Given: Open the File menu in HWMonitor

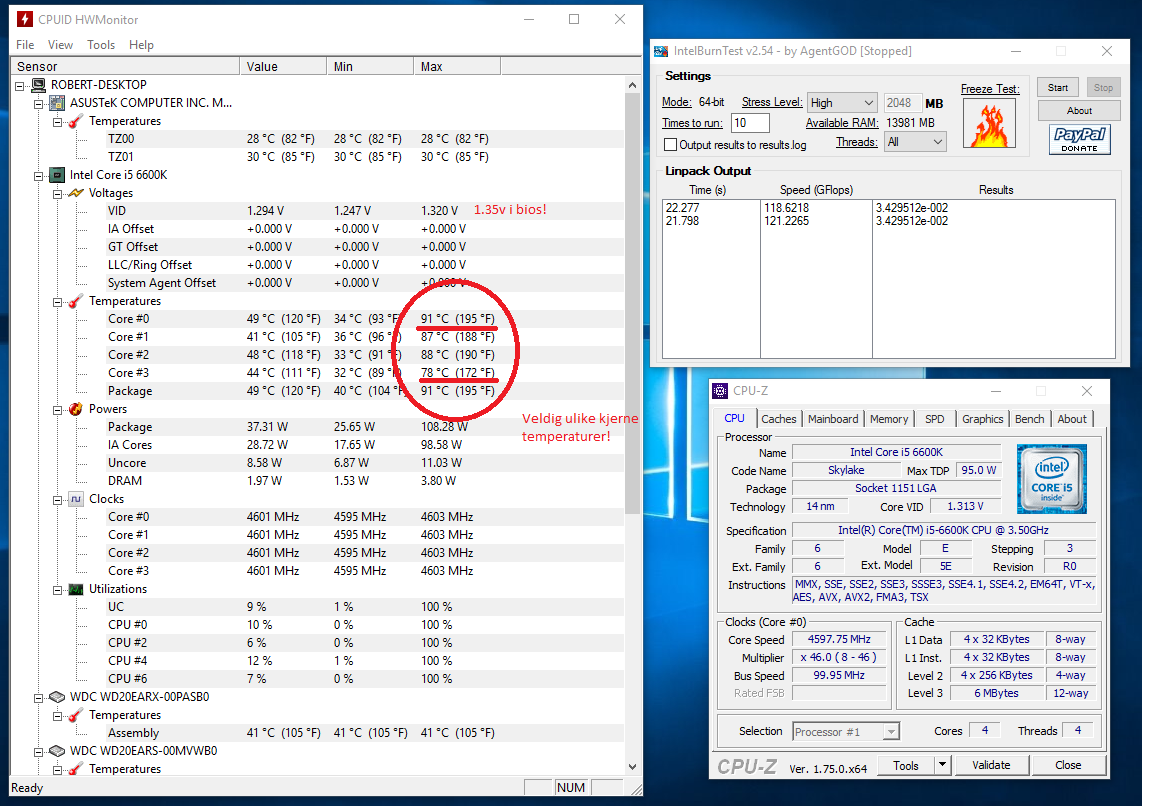Looking at the screenshot, I should 25,45.
